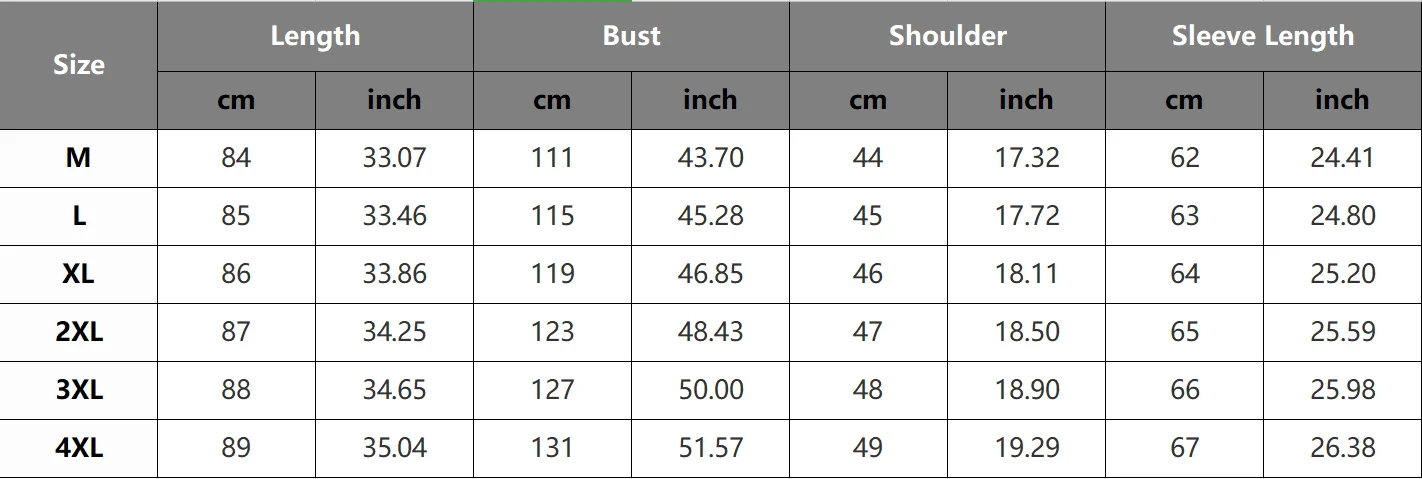Click the XL size row label

pyautogui.click(x=78, y=274)
